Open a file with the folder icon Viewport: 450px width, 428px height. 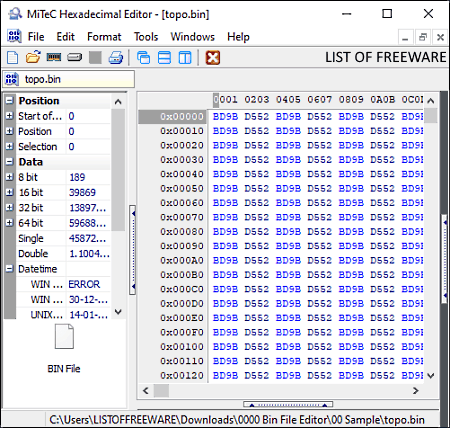33,58
